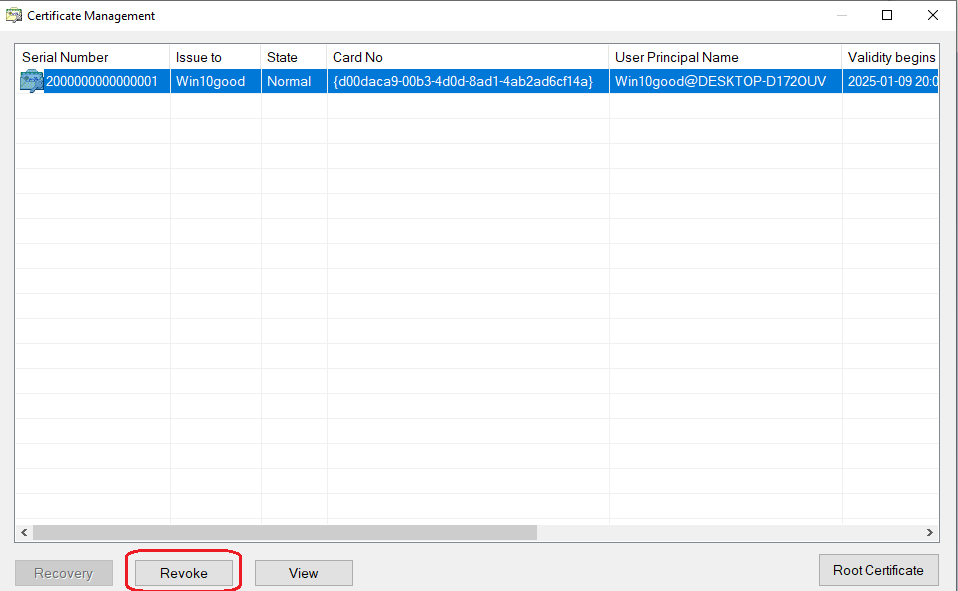Viewport: 958px width, 591px height.
Task: Click the Certificate Management title bar icon
Action: tap(15, 16)
